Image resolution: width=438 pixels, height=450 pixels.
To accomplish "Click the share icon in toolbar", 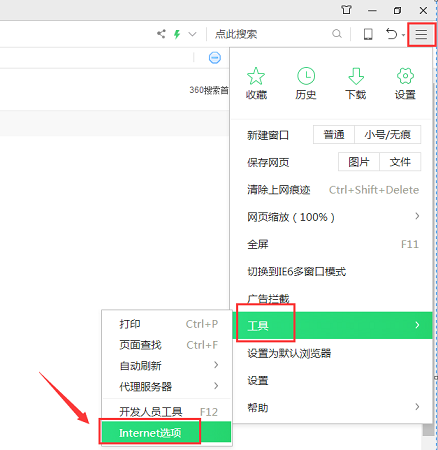I will tap(161, 34).
